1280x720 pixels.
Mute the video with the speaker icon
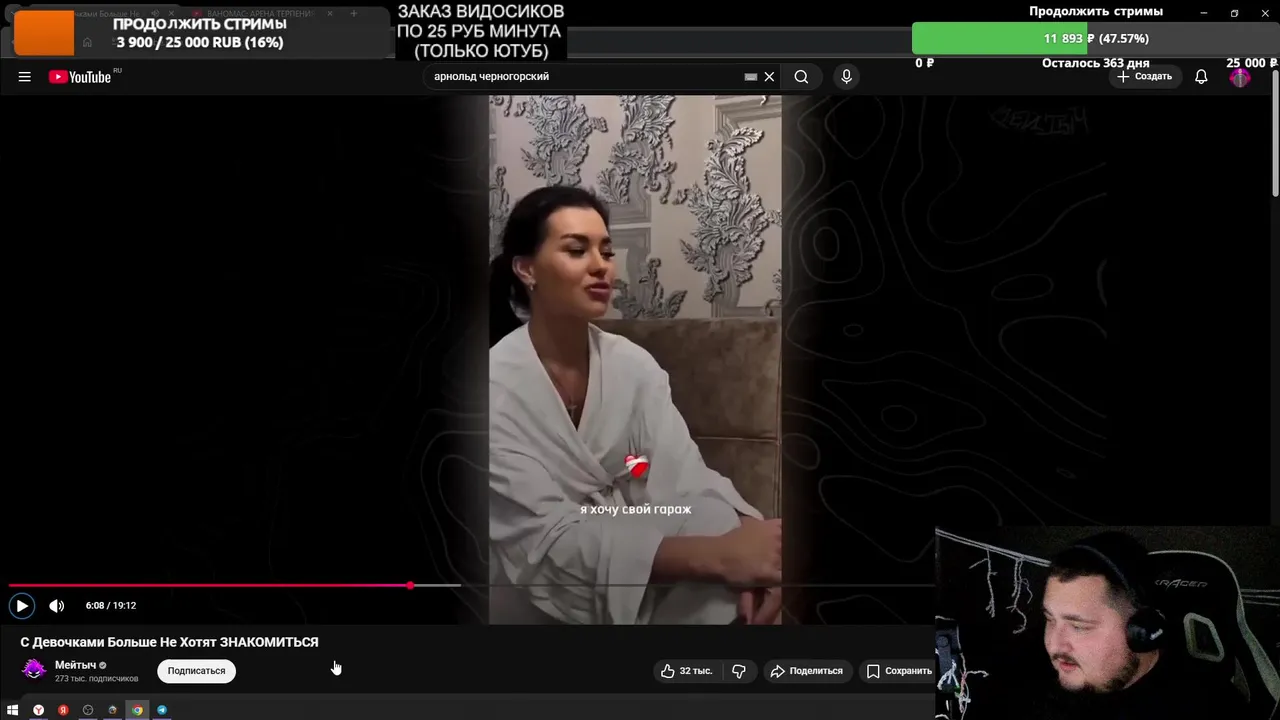57,605
